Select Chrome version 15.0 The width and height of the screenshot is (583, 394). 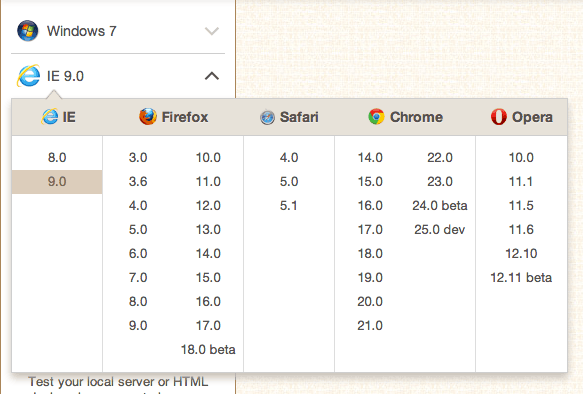tap(370, 182)
